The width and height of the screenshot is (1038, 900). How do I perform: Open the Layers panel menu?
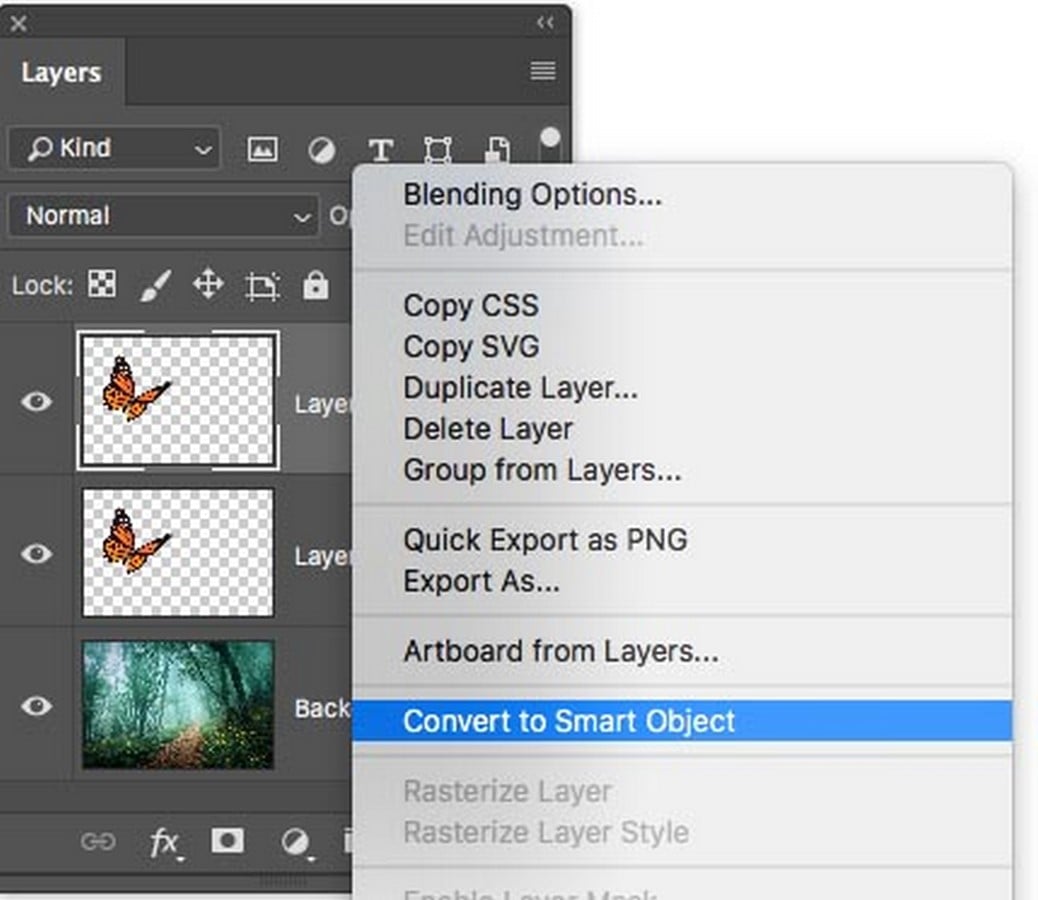point(543,71)
